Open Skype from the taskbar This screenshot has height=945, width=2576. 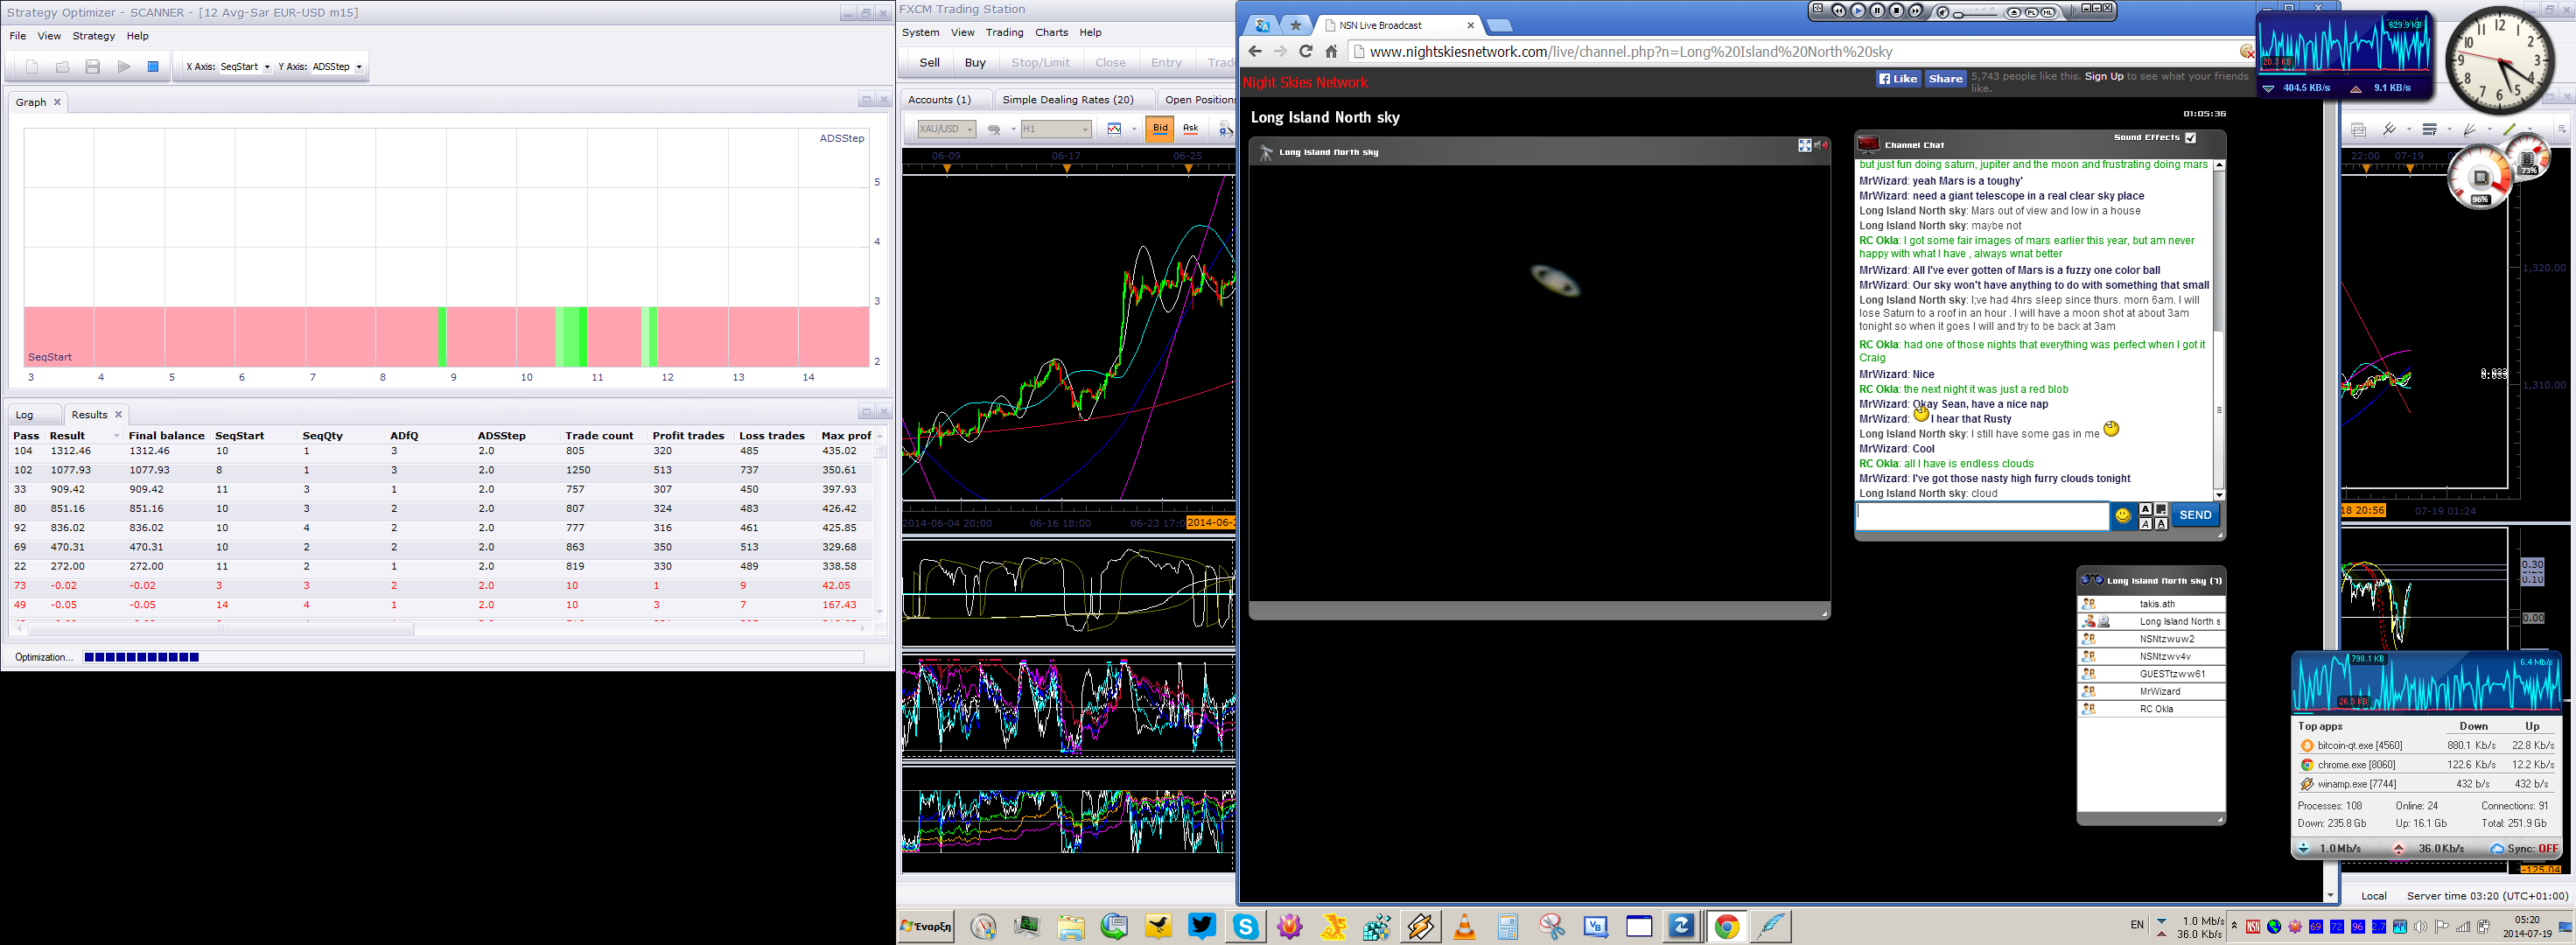1245,927
